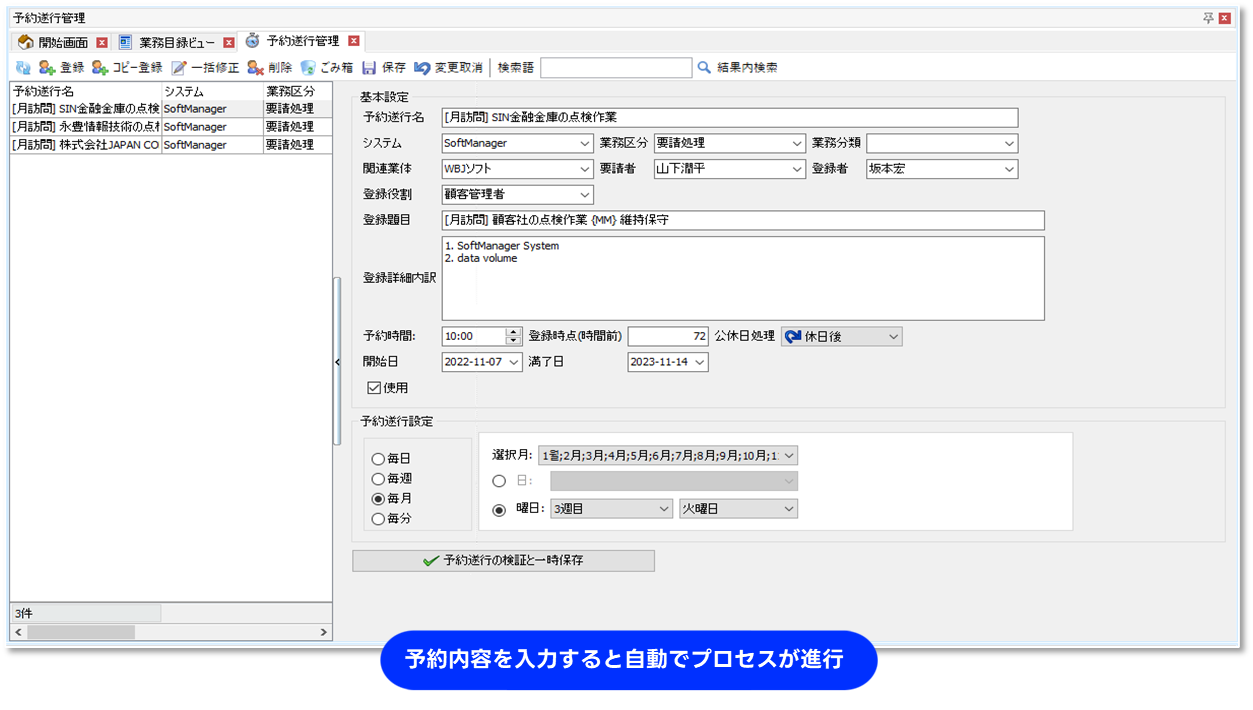The height and width of the screenshot is (710, 1253).
Task: Open 一括修正 bulk edit tool
Action: [x=179, y=68]
